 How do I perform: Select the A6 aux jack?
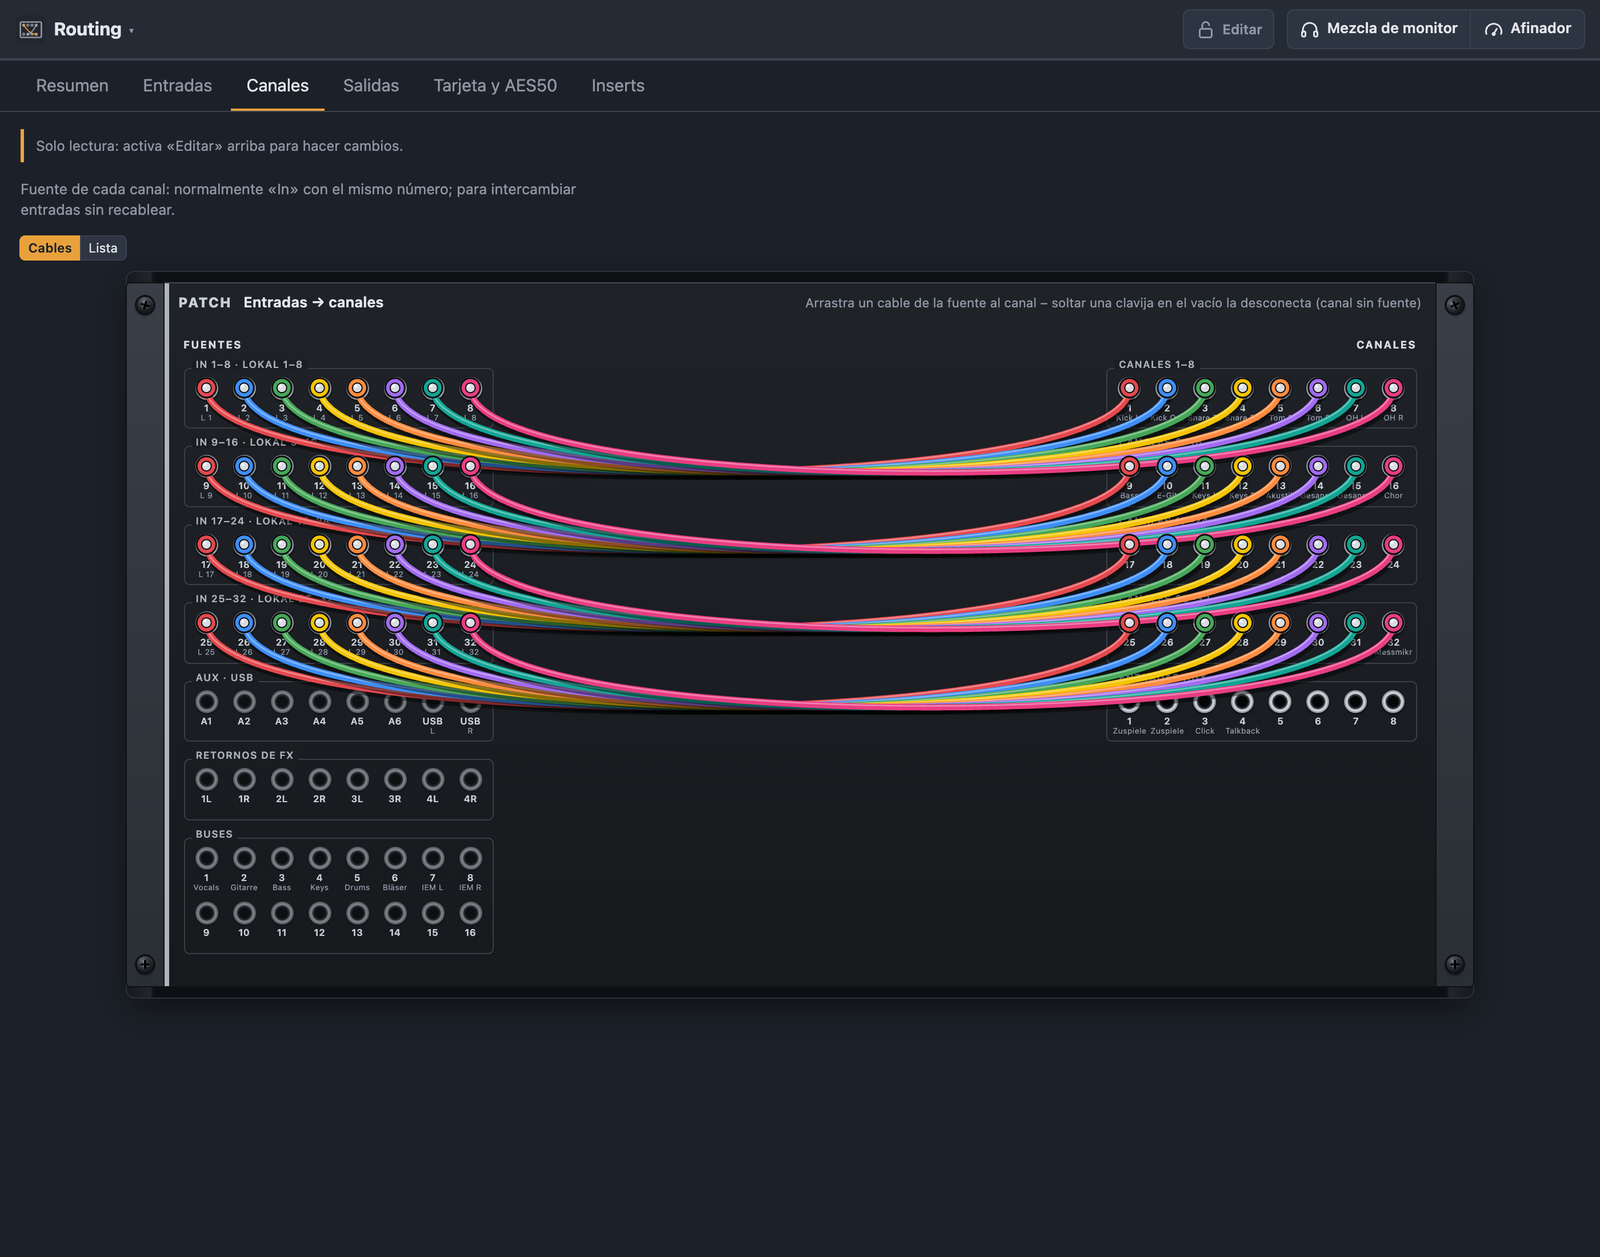pyautogui.click(x=395, y=702)
